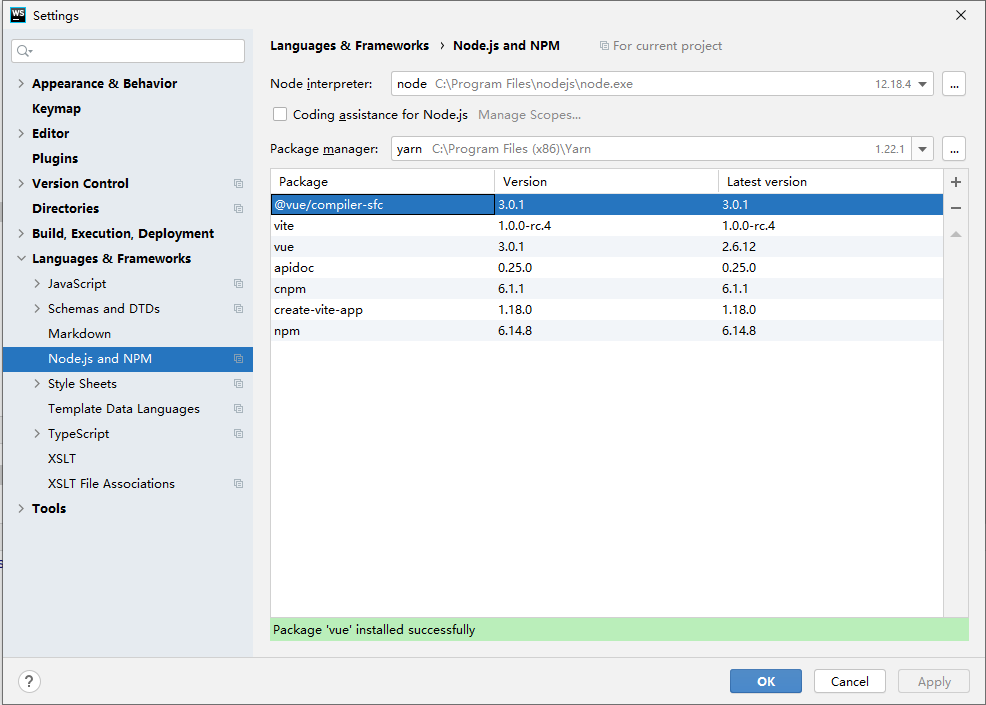Click project-level icon beside Directories
Viewport: 986px width, 705px height.
pos(238,208)
